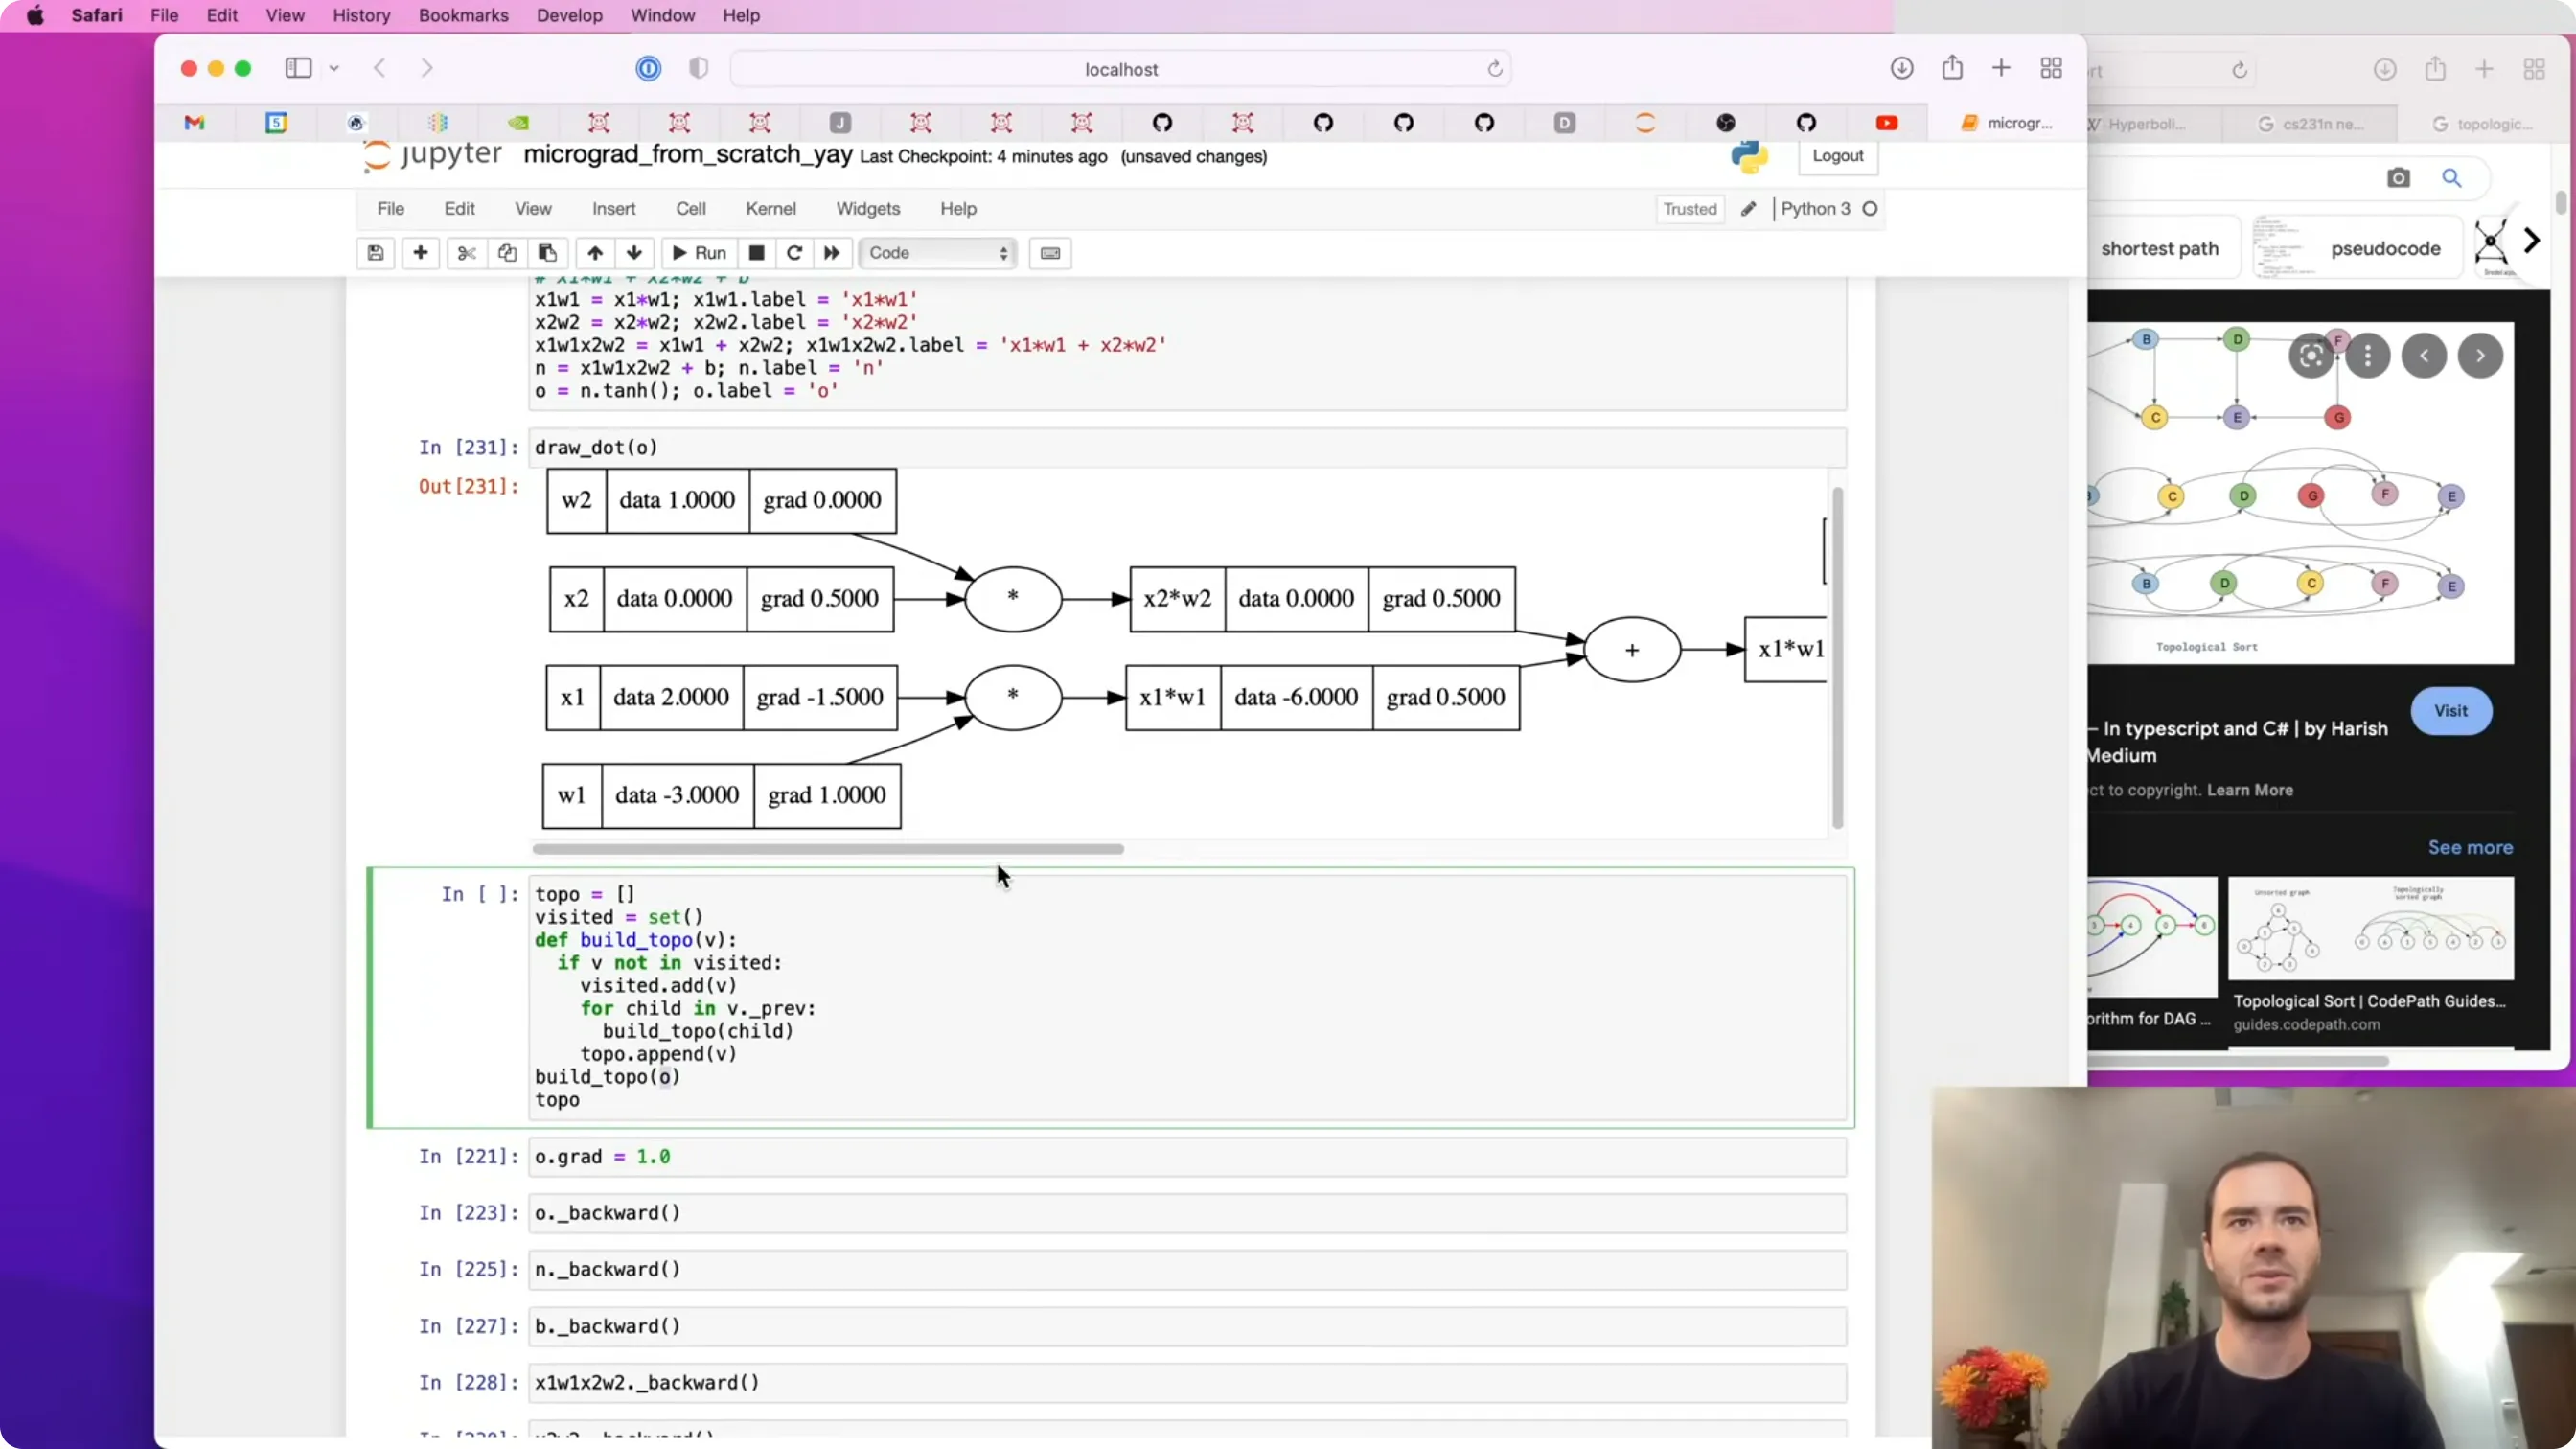Screen dimensions: 2576x1449
Task: Save notebook with the floppy disk icon
Action: [x=375, y=253]
